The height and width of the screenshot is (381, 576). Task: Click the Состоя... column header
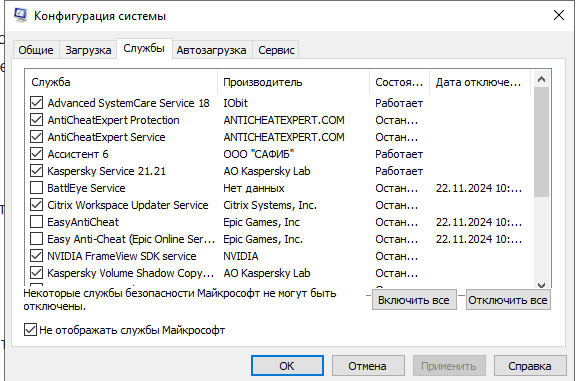(x=399, y=82)
